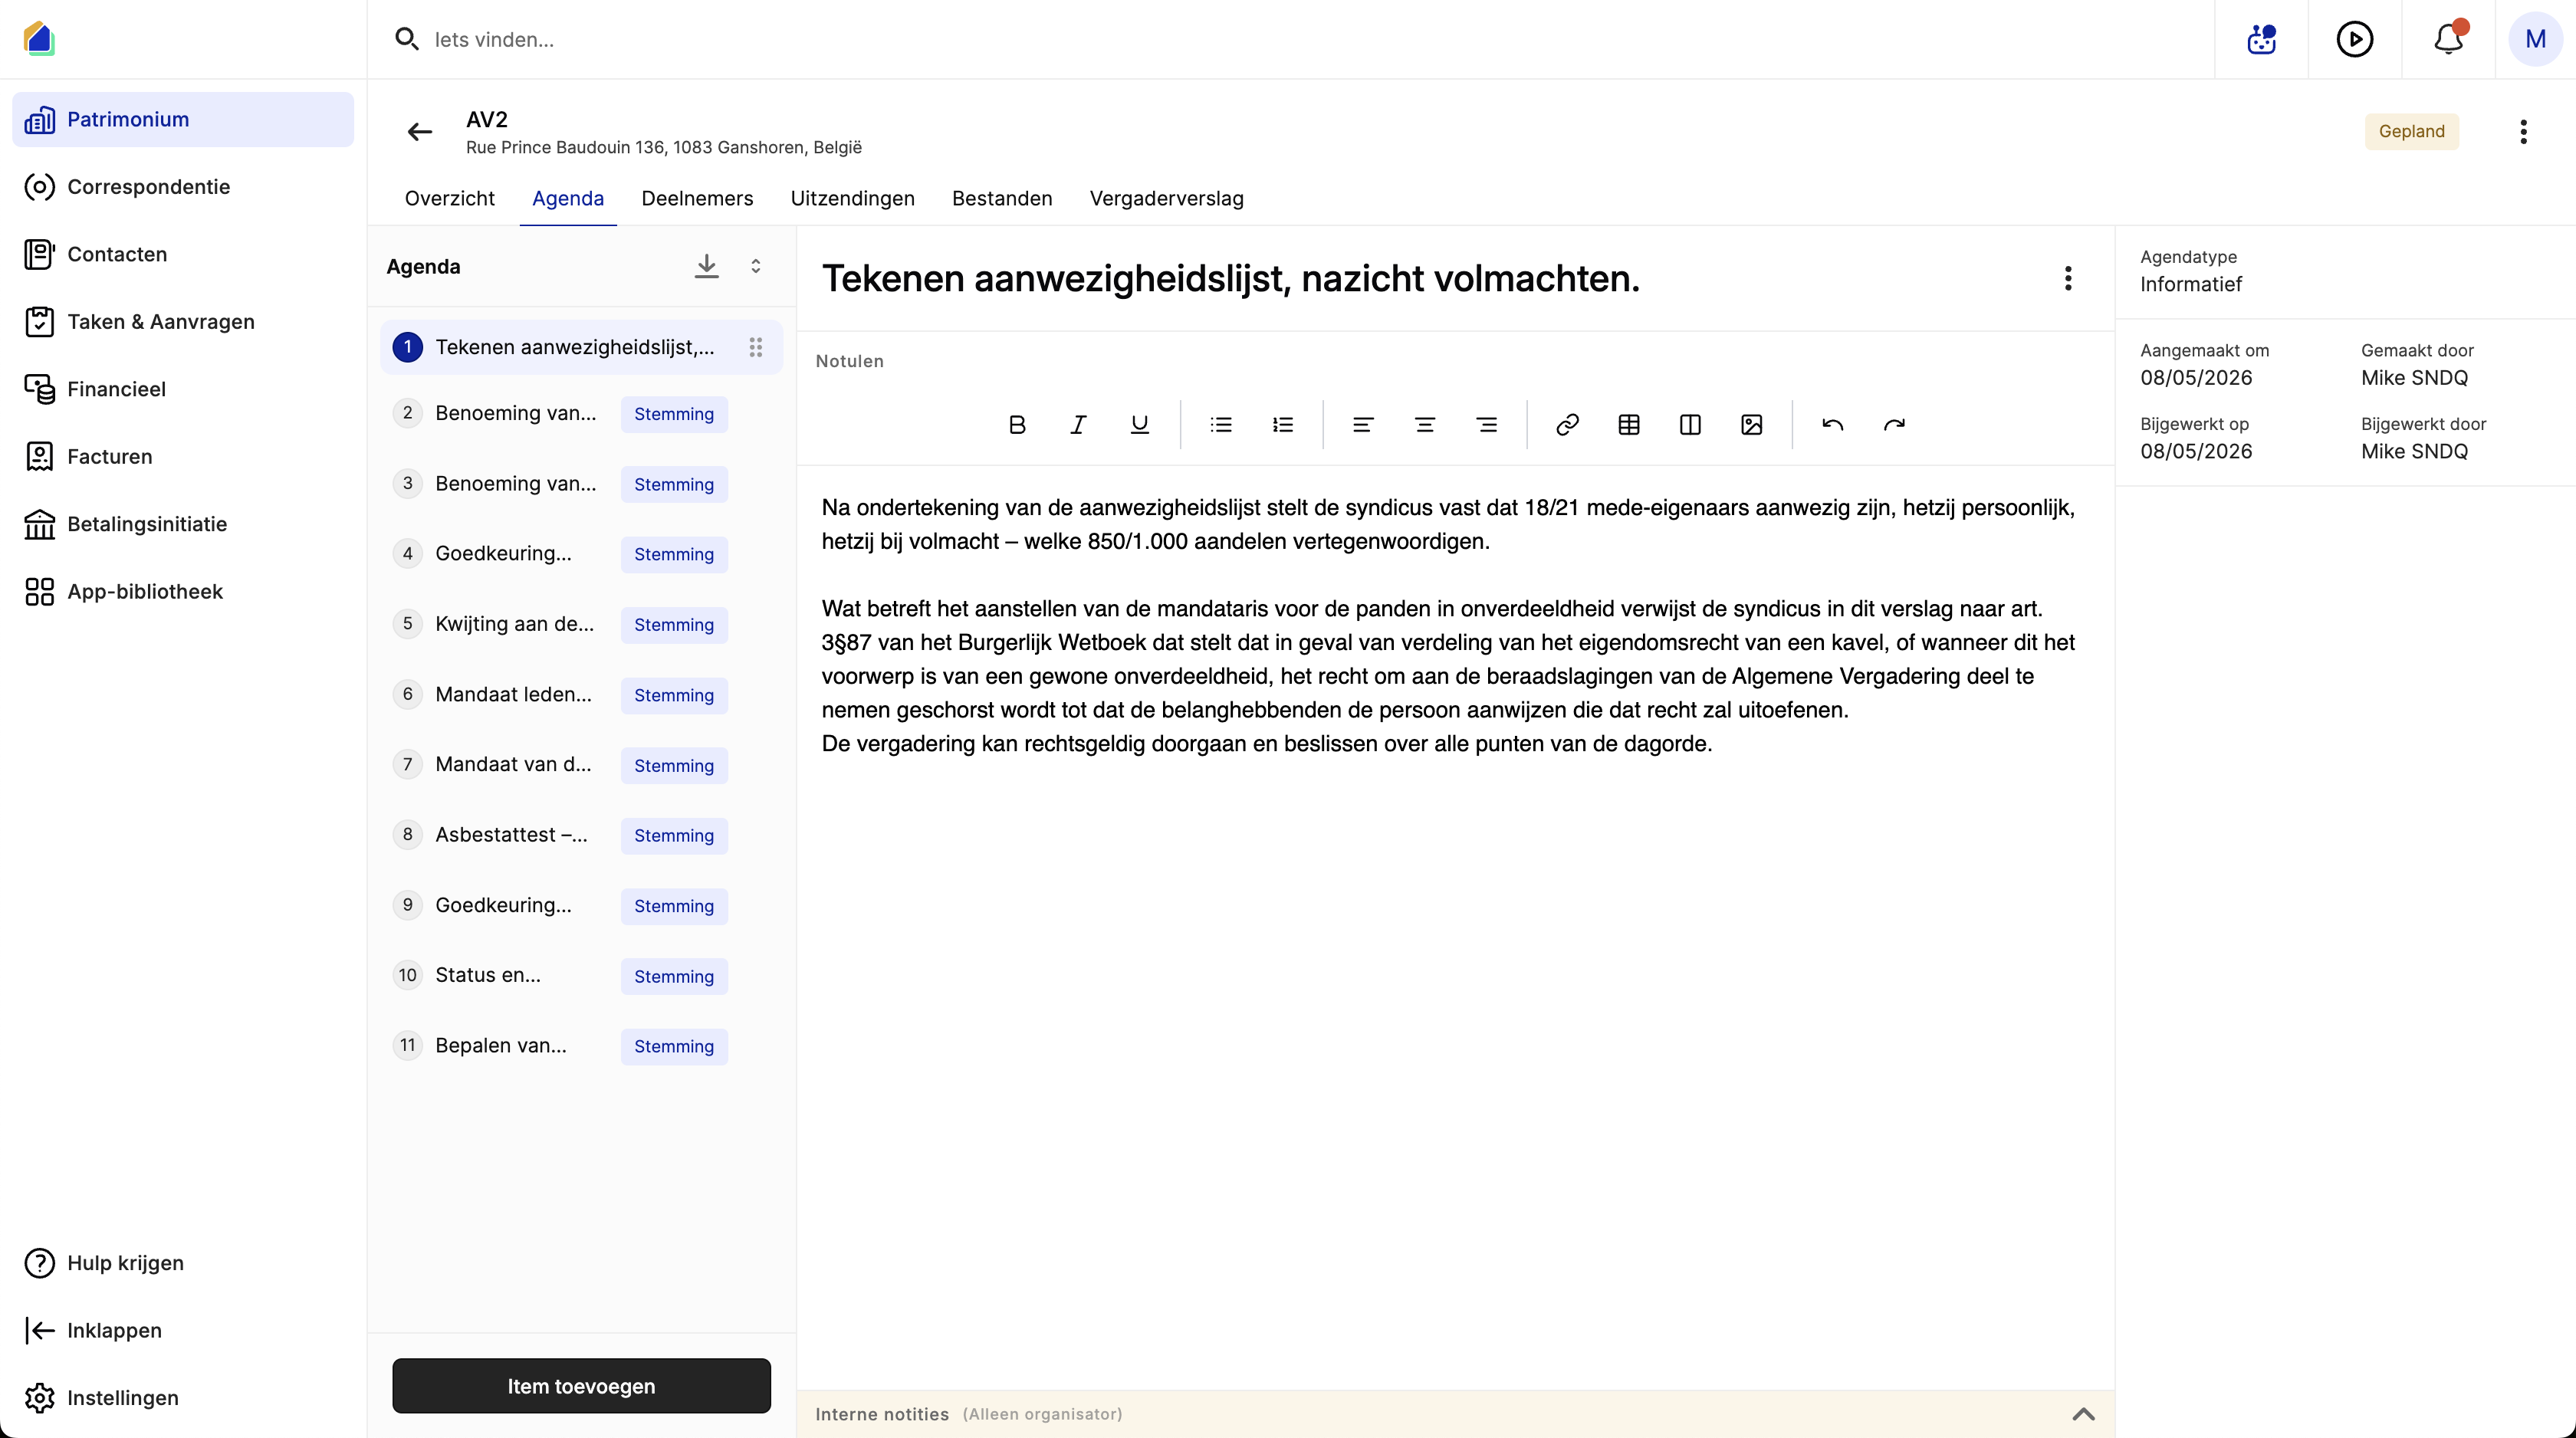This screenshot has height=1438, width=2576.
Task: Align text left
Action: click(1363, 425)
